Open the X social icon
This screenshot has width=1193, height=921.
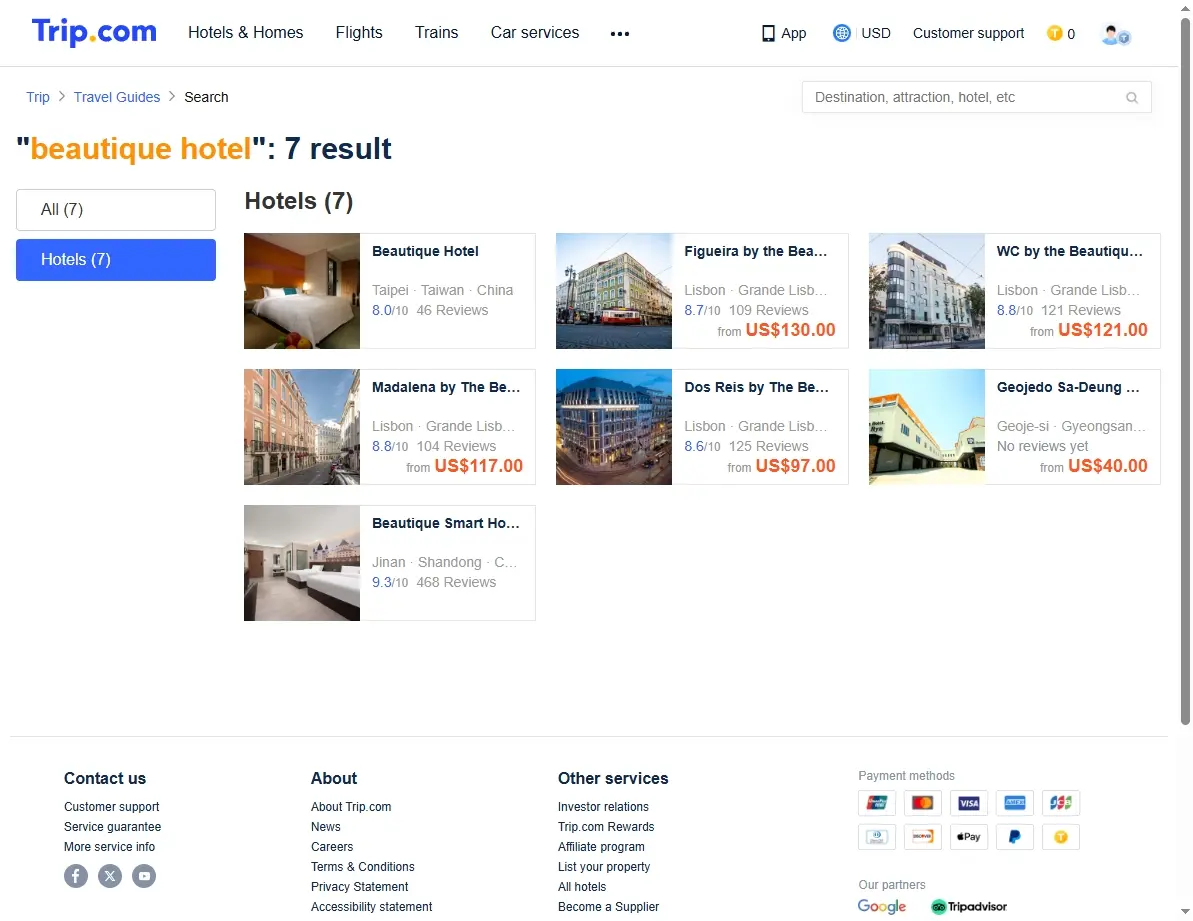pyautogui.click(x=110, y=876)
